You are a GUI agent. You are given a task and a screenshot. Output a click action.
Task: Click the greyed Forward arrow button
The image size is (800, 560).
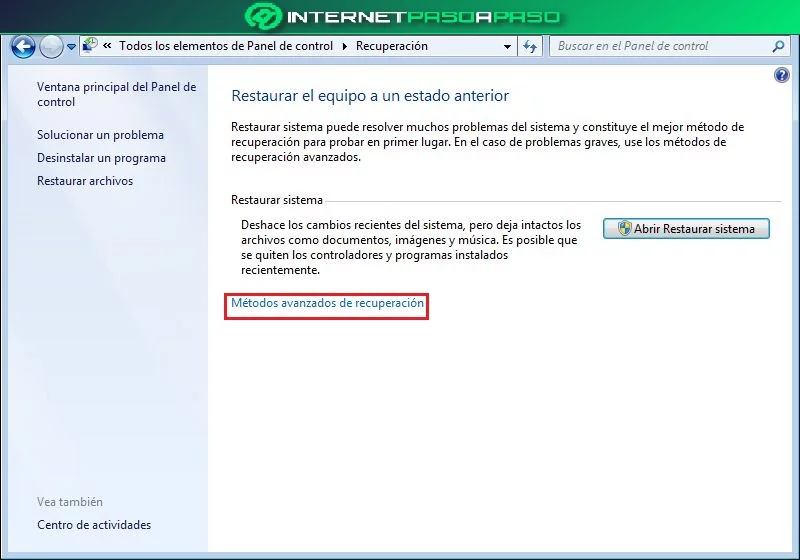click(51, 47)
